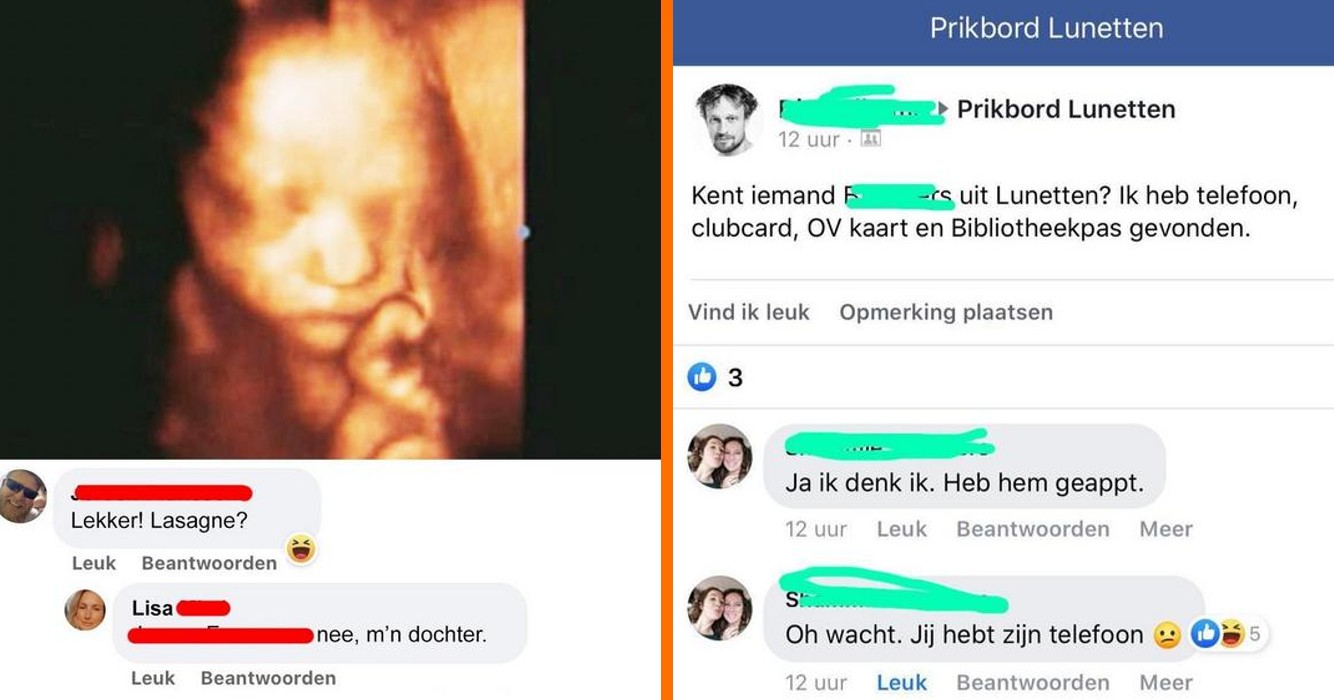Screen dimensions: 1334x700
Task: Click 'Beantwoorden' under 'Heb hem geappt' comment
Action: pyautogui.click(x=1033, y=529)
